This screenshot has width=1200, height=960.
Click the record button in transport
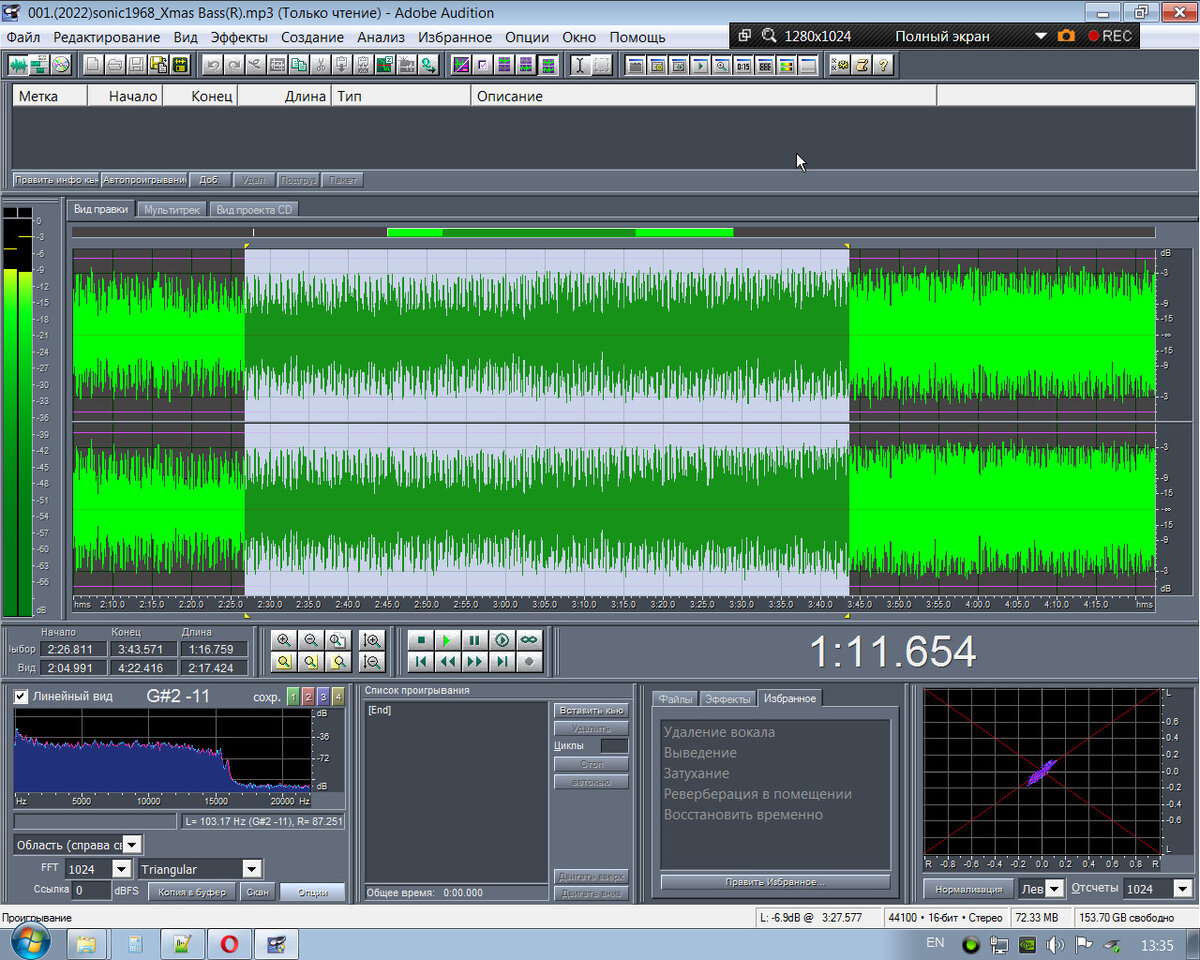coord(529,662)
